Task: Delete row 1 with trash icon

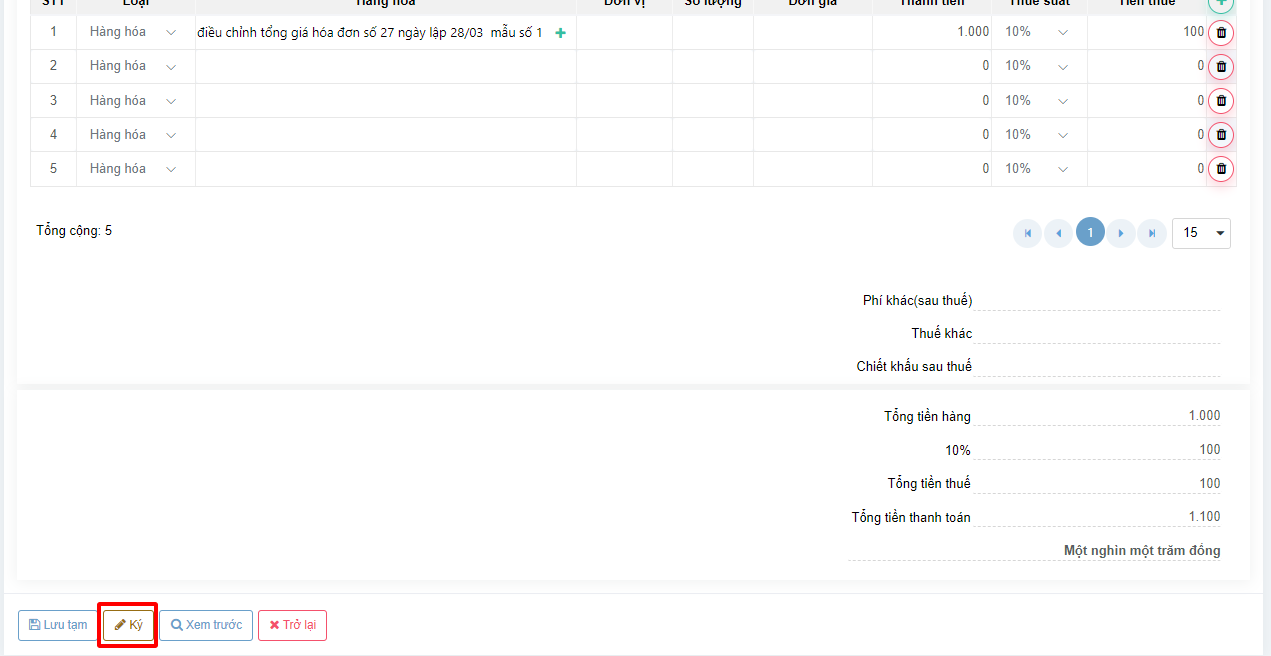Action: coord(1221,32)
